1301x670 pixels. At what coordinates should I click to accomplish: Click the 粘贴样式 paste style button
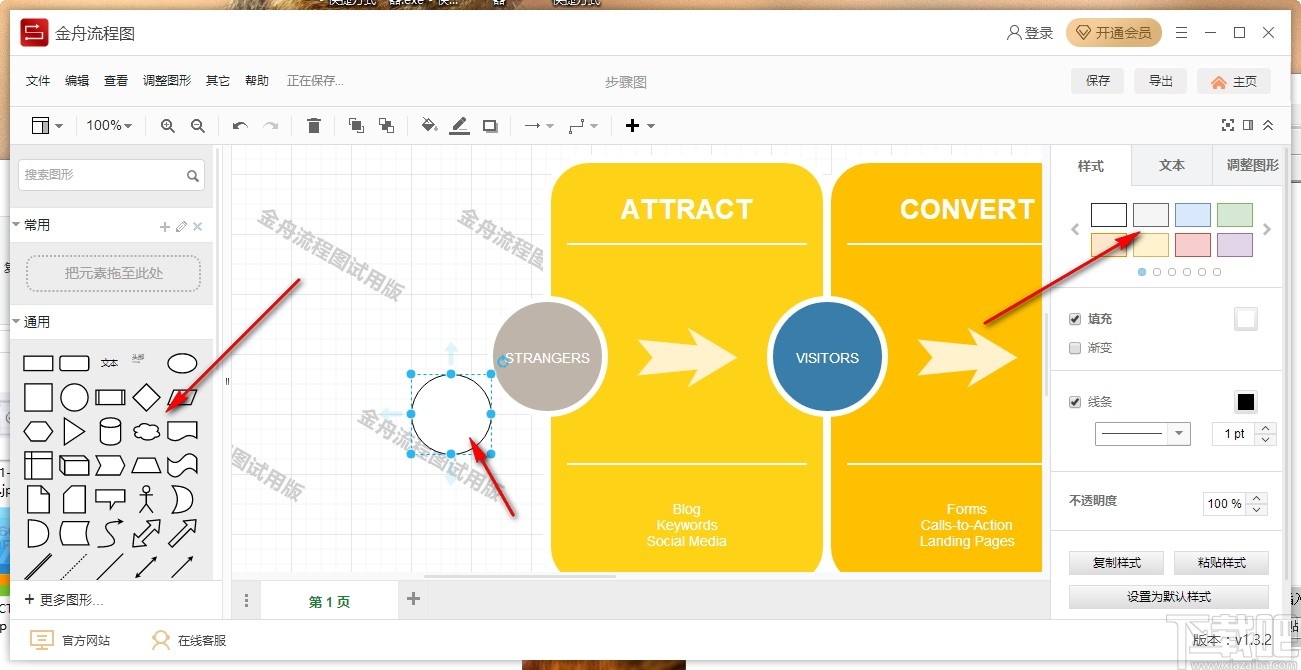(1221, 563)
